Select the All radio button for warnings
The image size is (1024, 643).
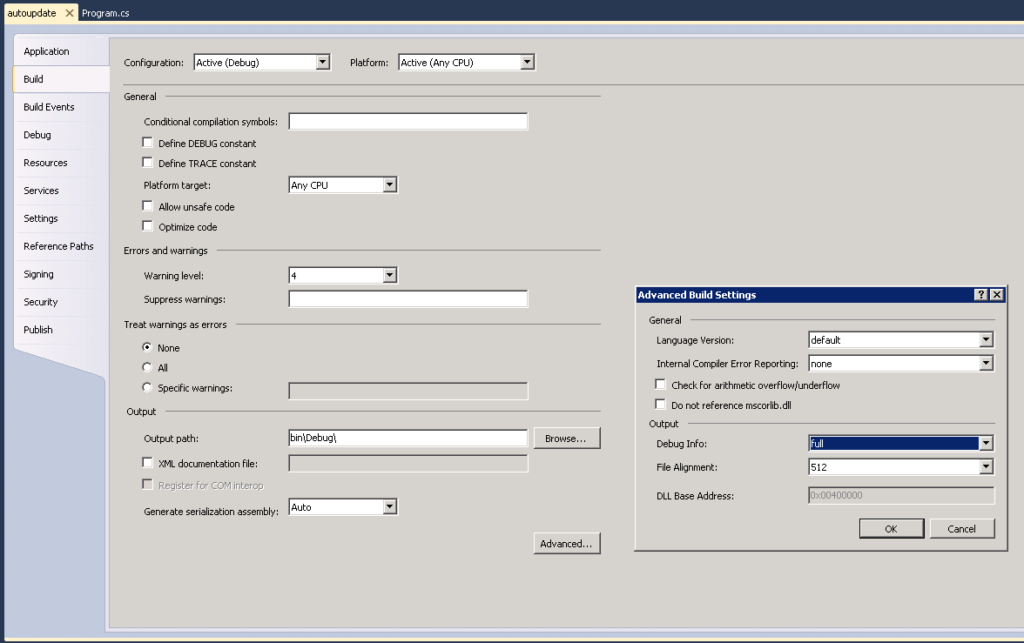[148, 368]
